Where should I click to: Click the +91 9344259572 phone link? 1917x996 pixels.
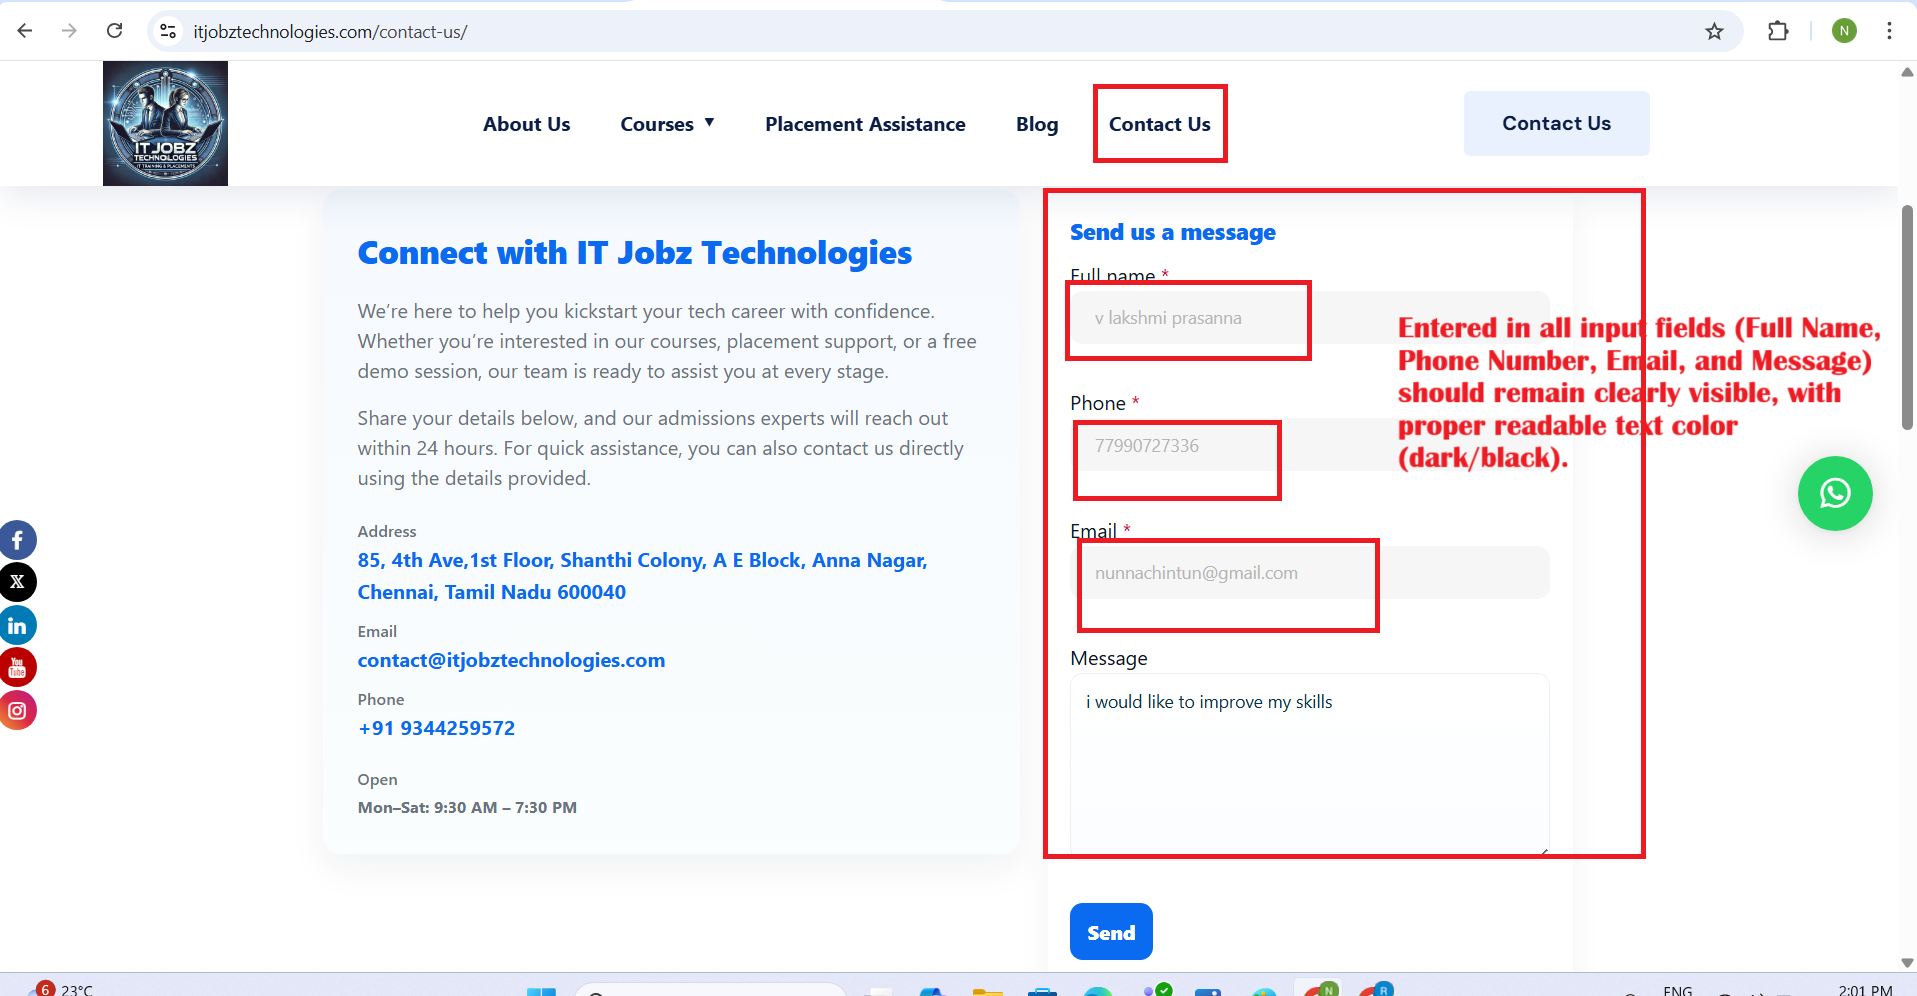pos(436,728)
